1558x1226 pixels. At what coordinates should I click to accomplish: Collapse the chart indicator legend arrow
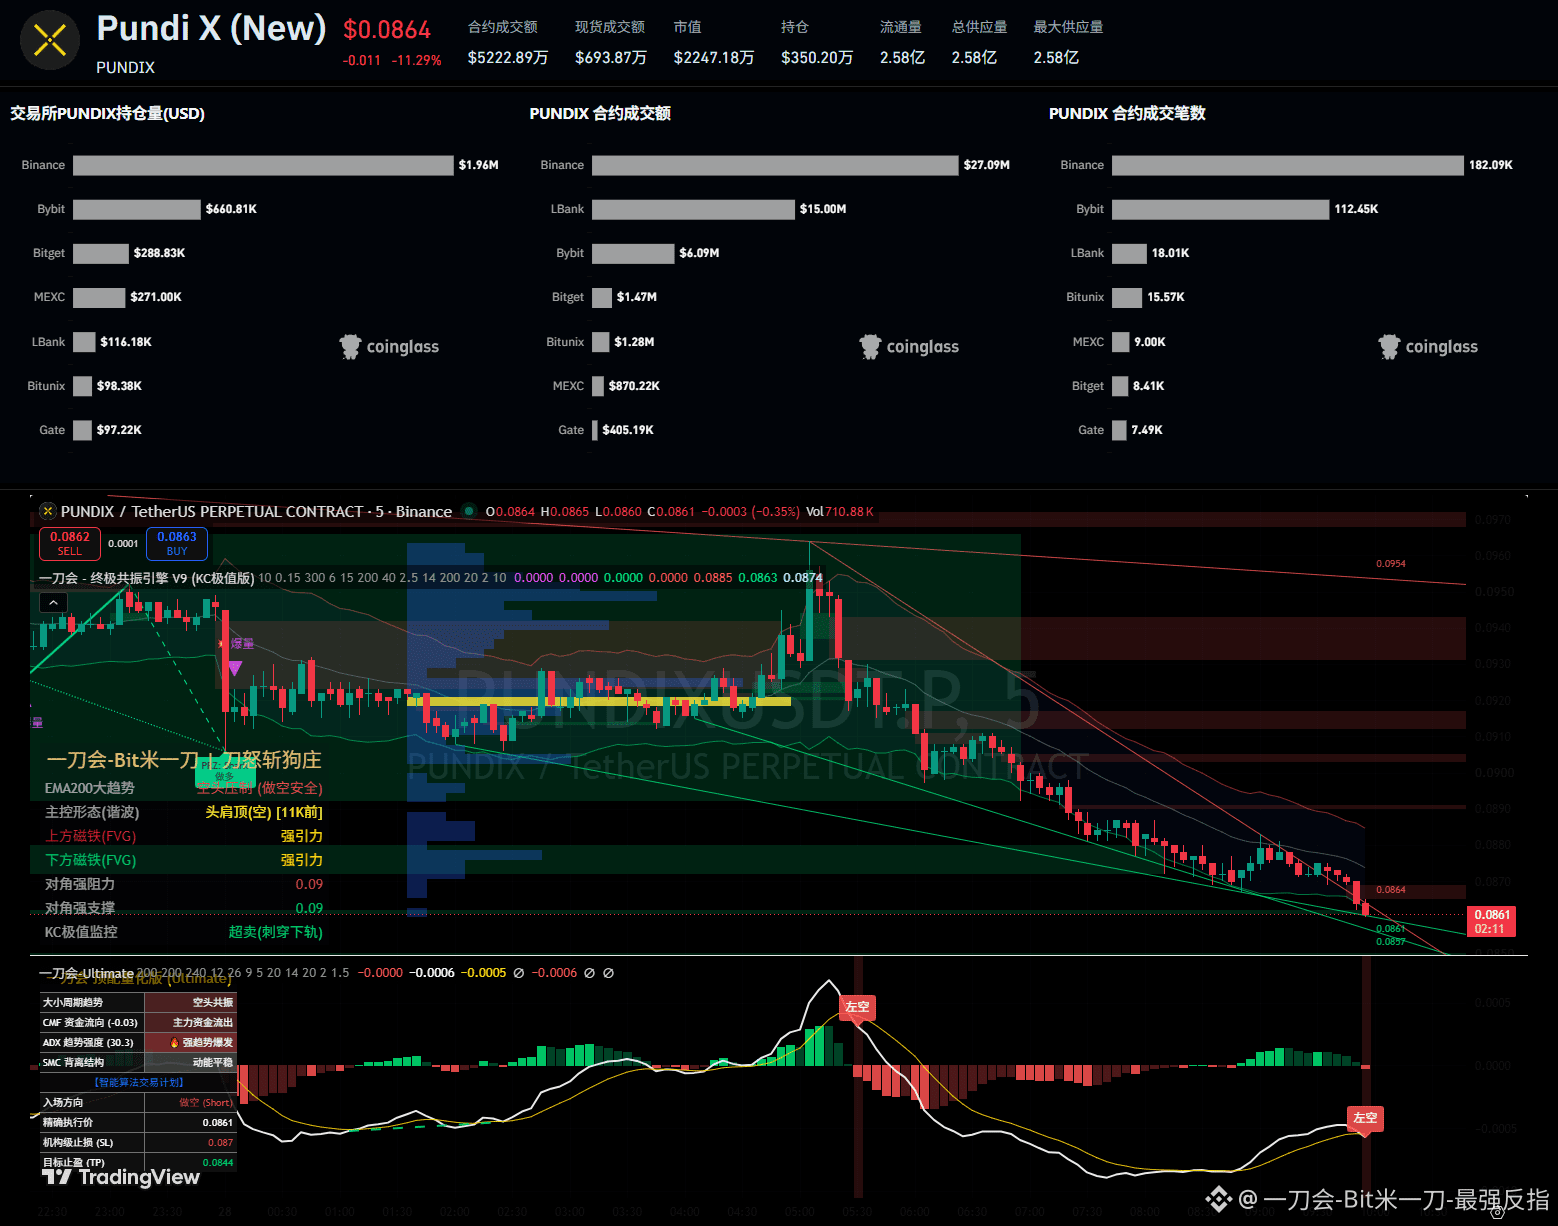[53, 602]
